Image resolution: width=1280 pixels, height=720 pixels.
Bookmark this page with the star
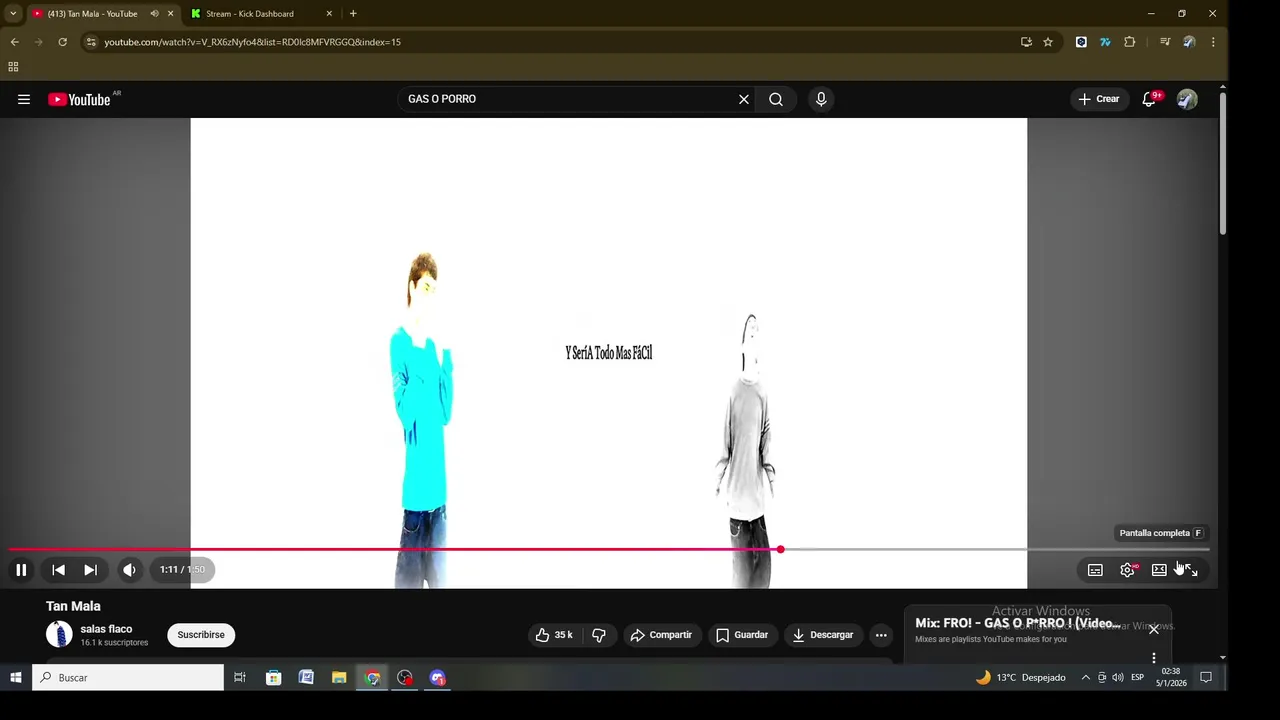[x=1048, y=42]
